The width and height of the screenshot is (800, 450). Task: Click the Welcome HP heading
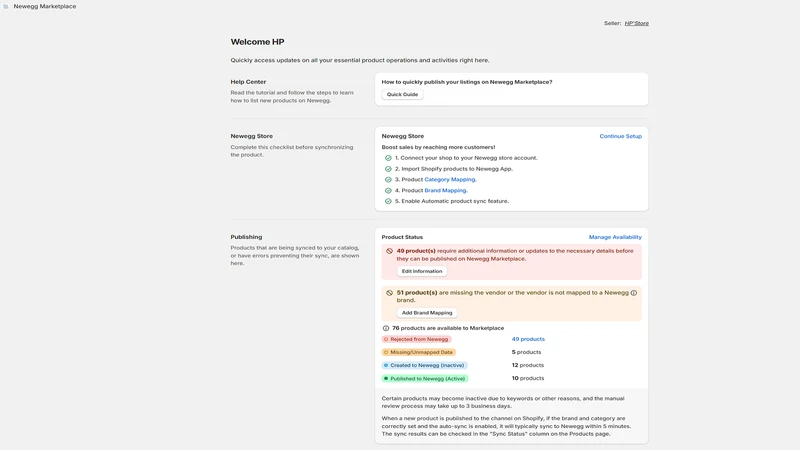click(257, 42)
